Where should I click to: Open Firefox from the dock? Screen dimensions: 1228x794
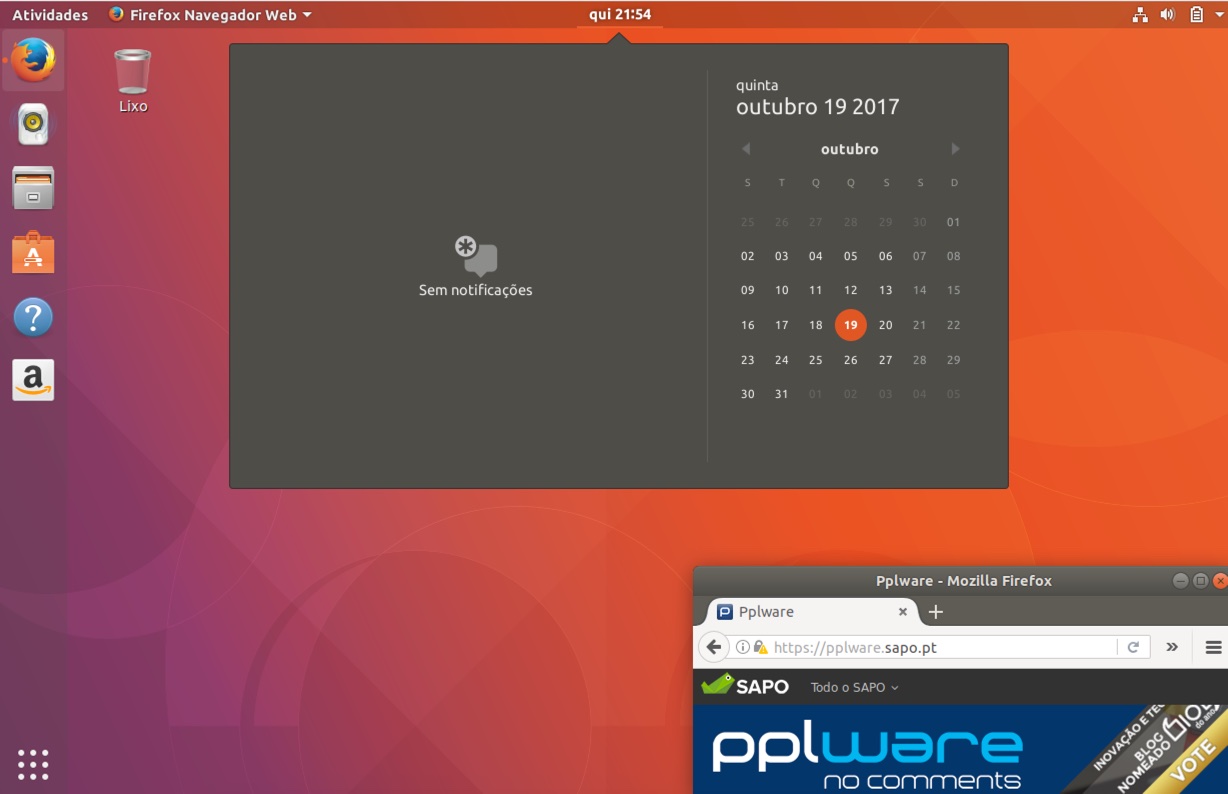33,61
